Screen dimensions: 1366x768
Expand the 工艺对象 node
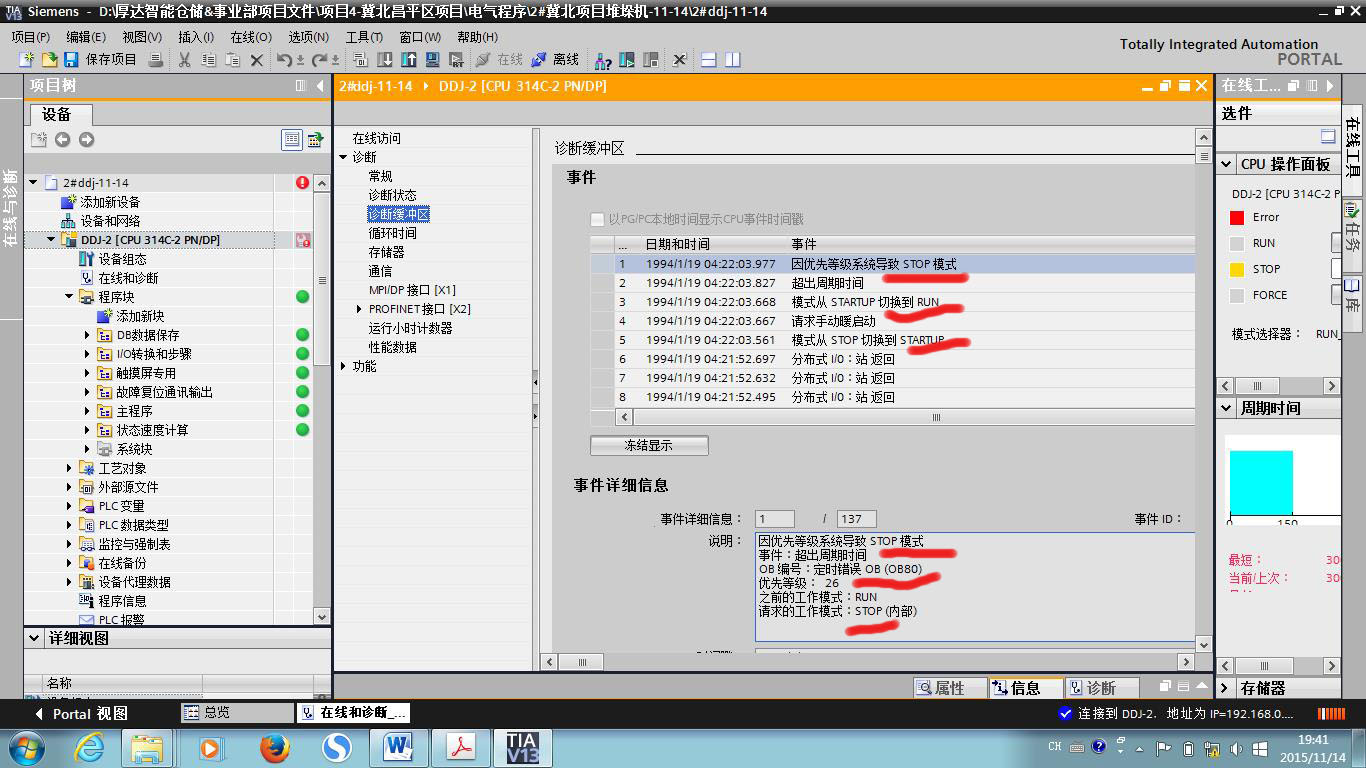point(70,468)
